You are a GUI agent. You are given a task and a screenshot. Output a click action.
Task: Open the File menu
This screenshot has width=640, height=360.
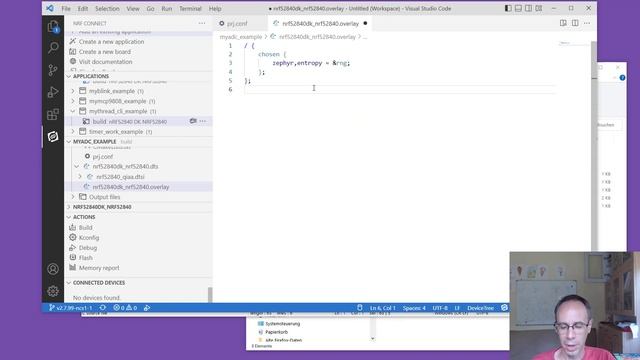pos(66,9)
